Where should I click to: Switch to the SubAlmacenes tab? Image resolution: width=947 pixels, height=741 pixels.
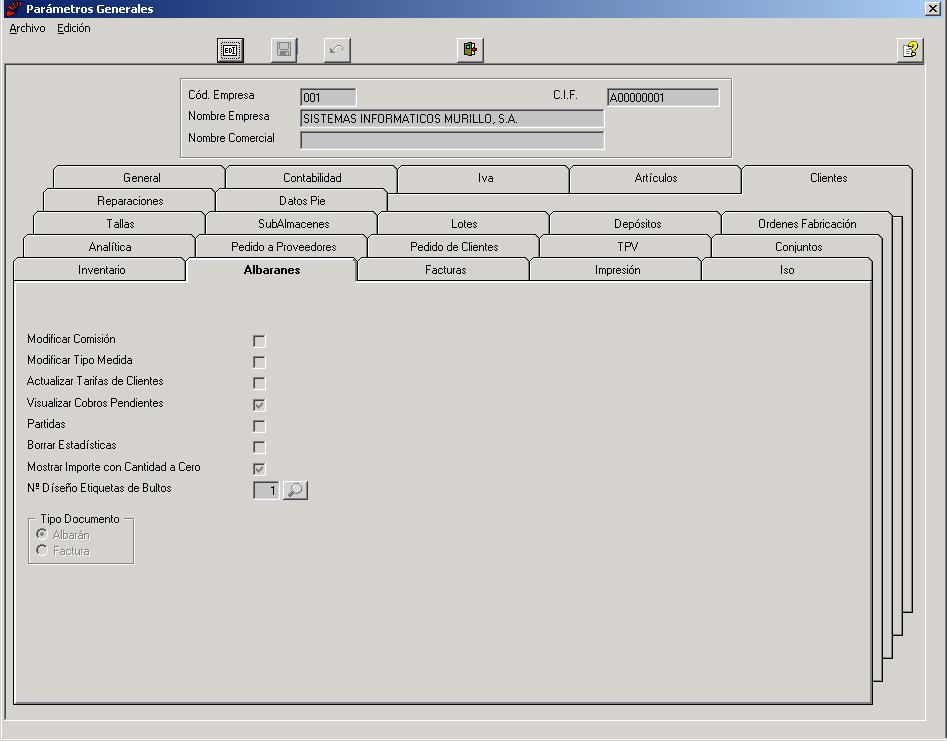pos(294,223)
